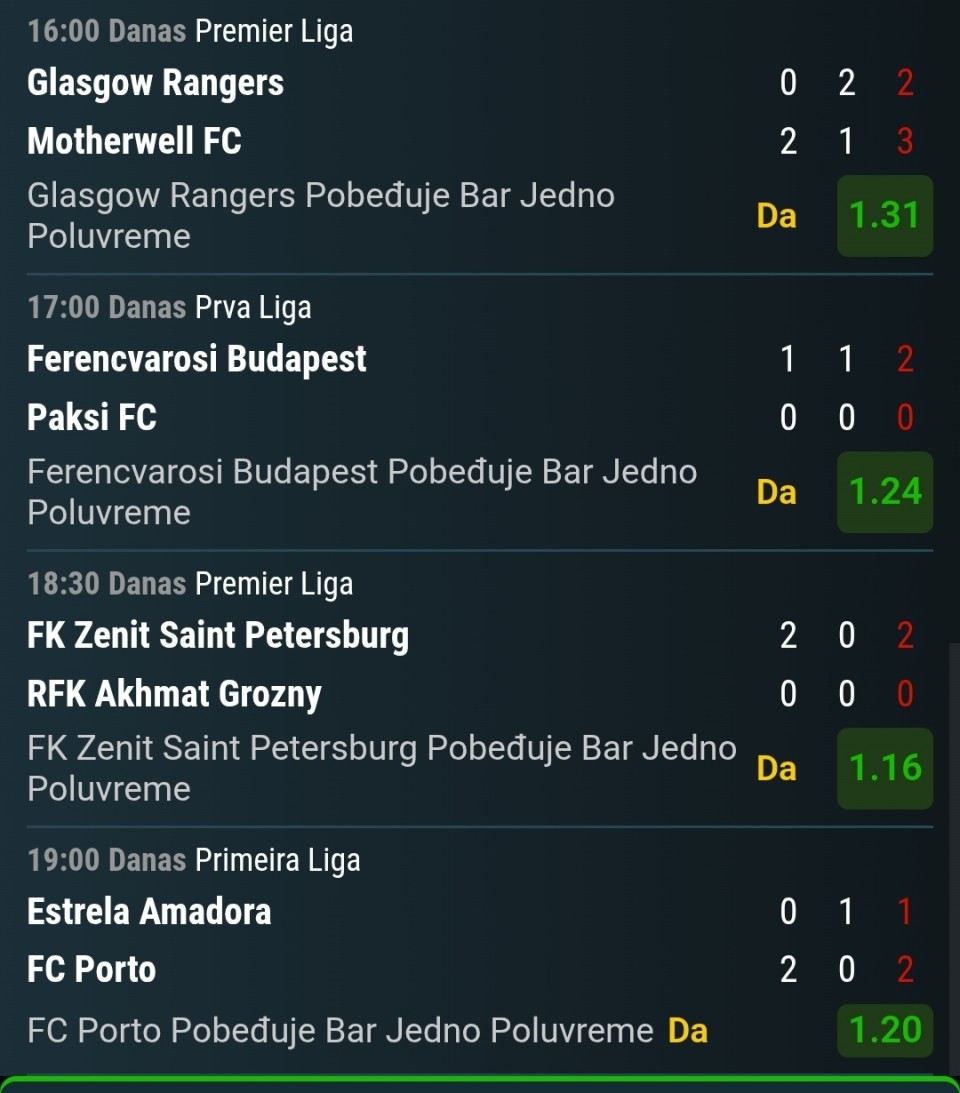Click the Paksi FC team name
The width and height of the screenshot is (960, 1093).
[x=92, y=417]
